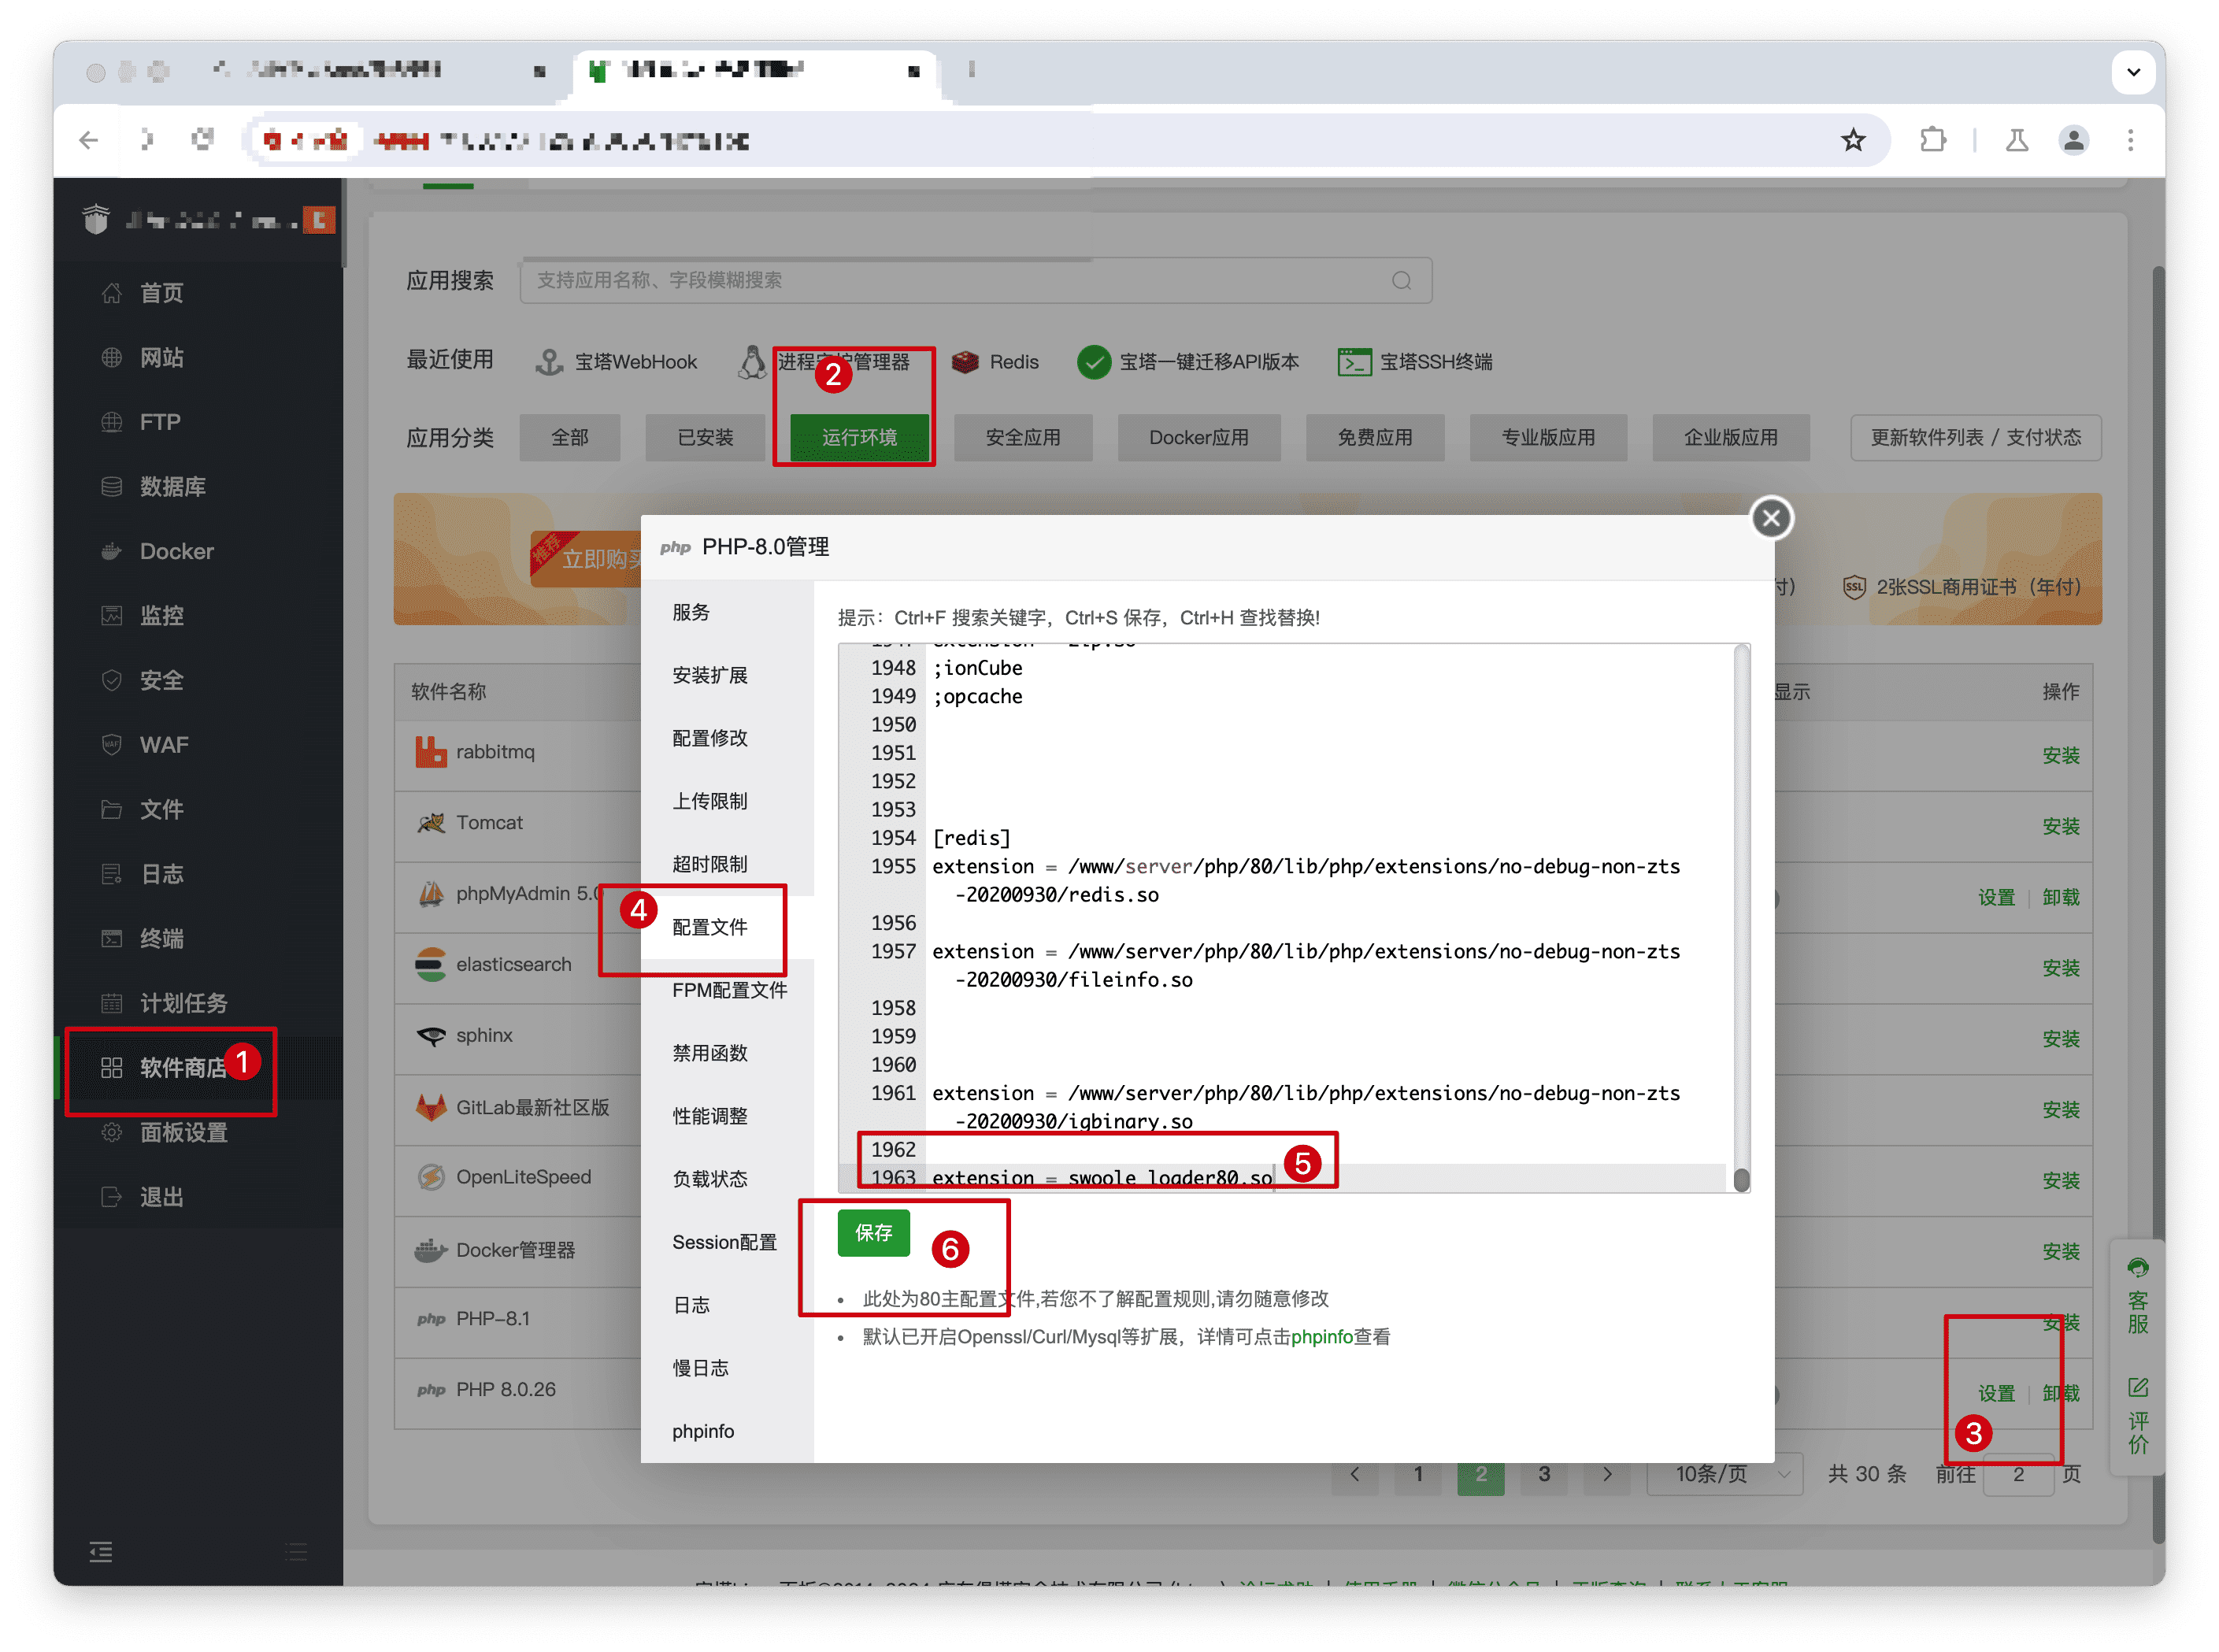This screenshot has height=1652, width=2219.
Task: Select the 免费应用 category filter
Action: (x=1375, y=438)
